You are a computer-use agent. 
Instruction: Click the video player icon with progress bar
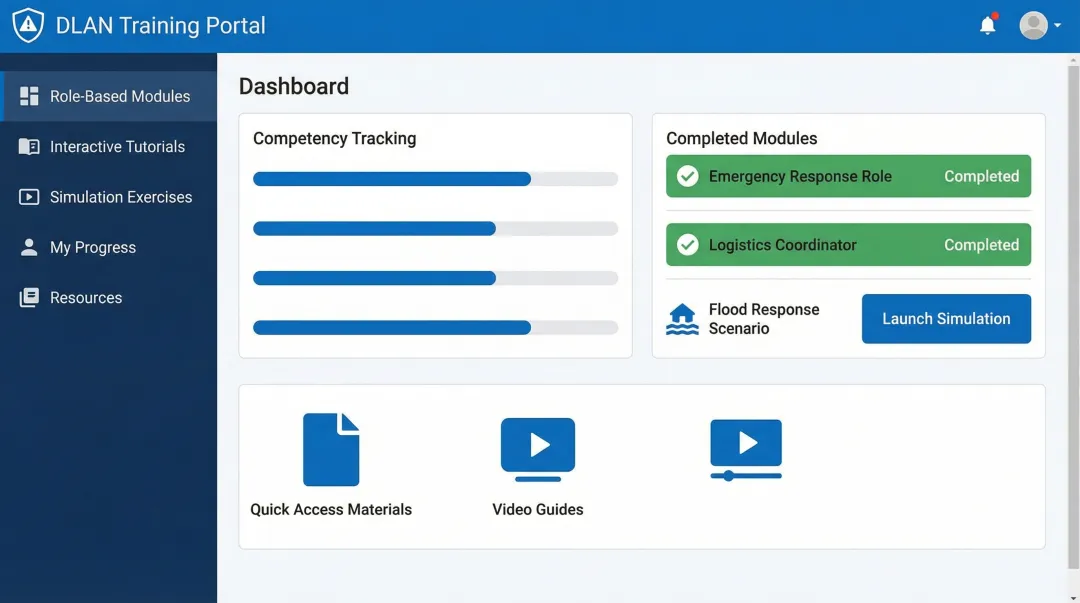click(746, 449)
